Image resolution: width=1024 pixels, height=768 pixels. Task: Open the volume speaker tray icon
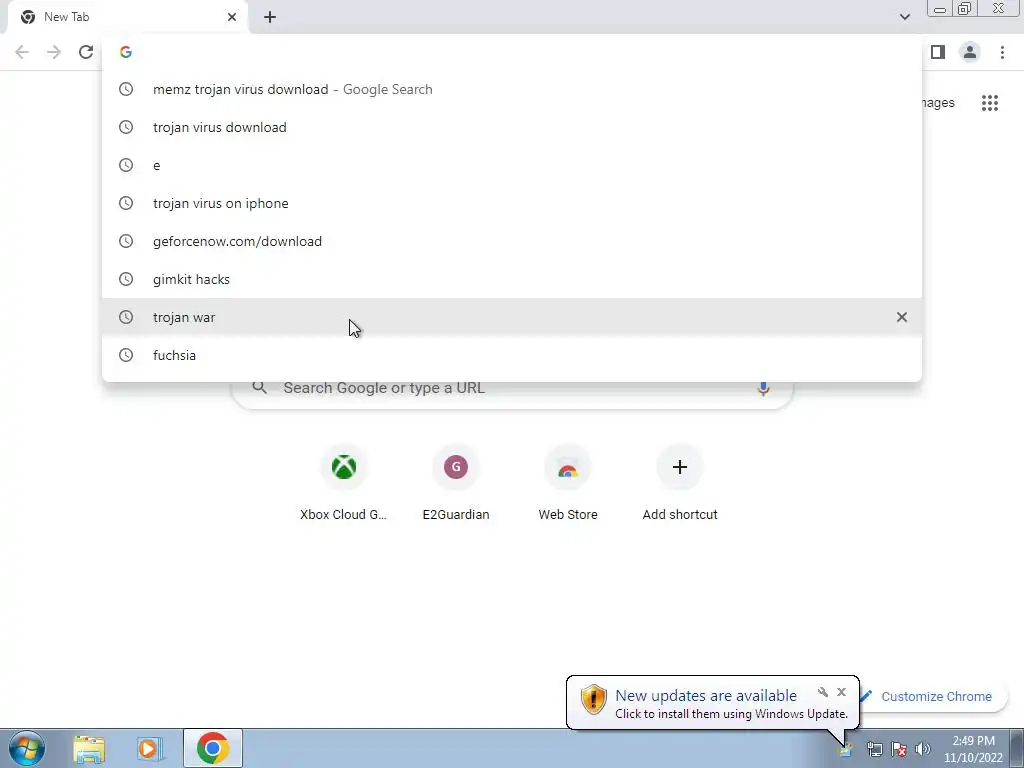tap(923, 749)
